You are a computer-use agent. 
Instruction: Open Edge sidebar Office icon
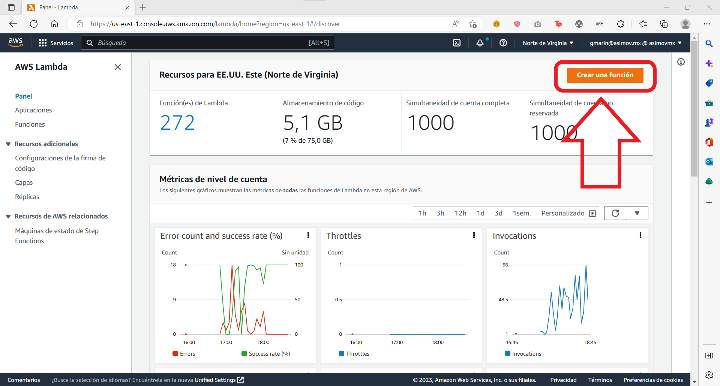click(x=709, y=142)
